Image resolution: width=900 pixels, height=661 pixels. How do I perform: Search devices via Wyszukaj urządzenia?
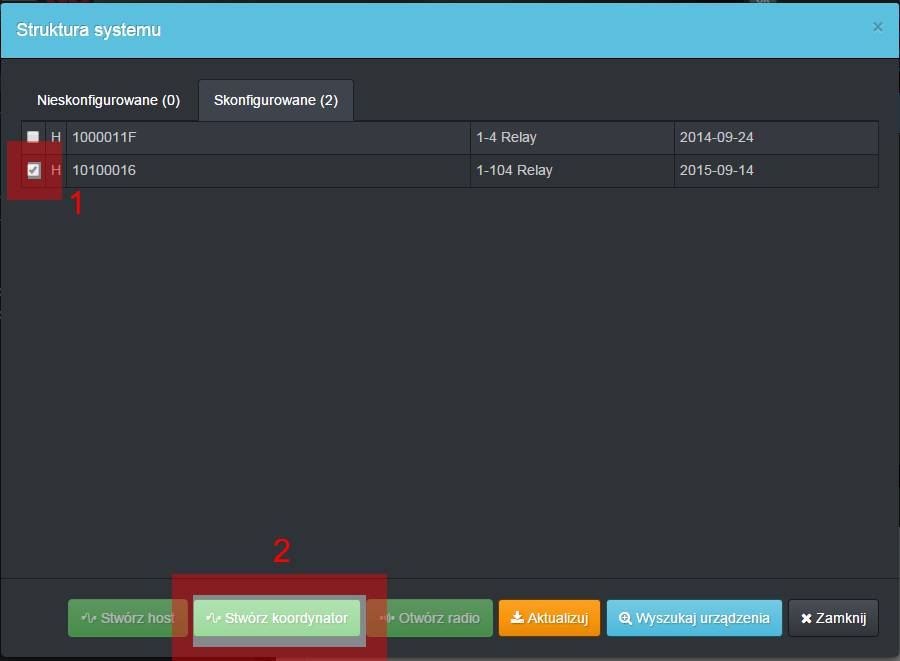point(694,618)
